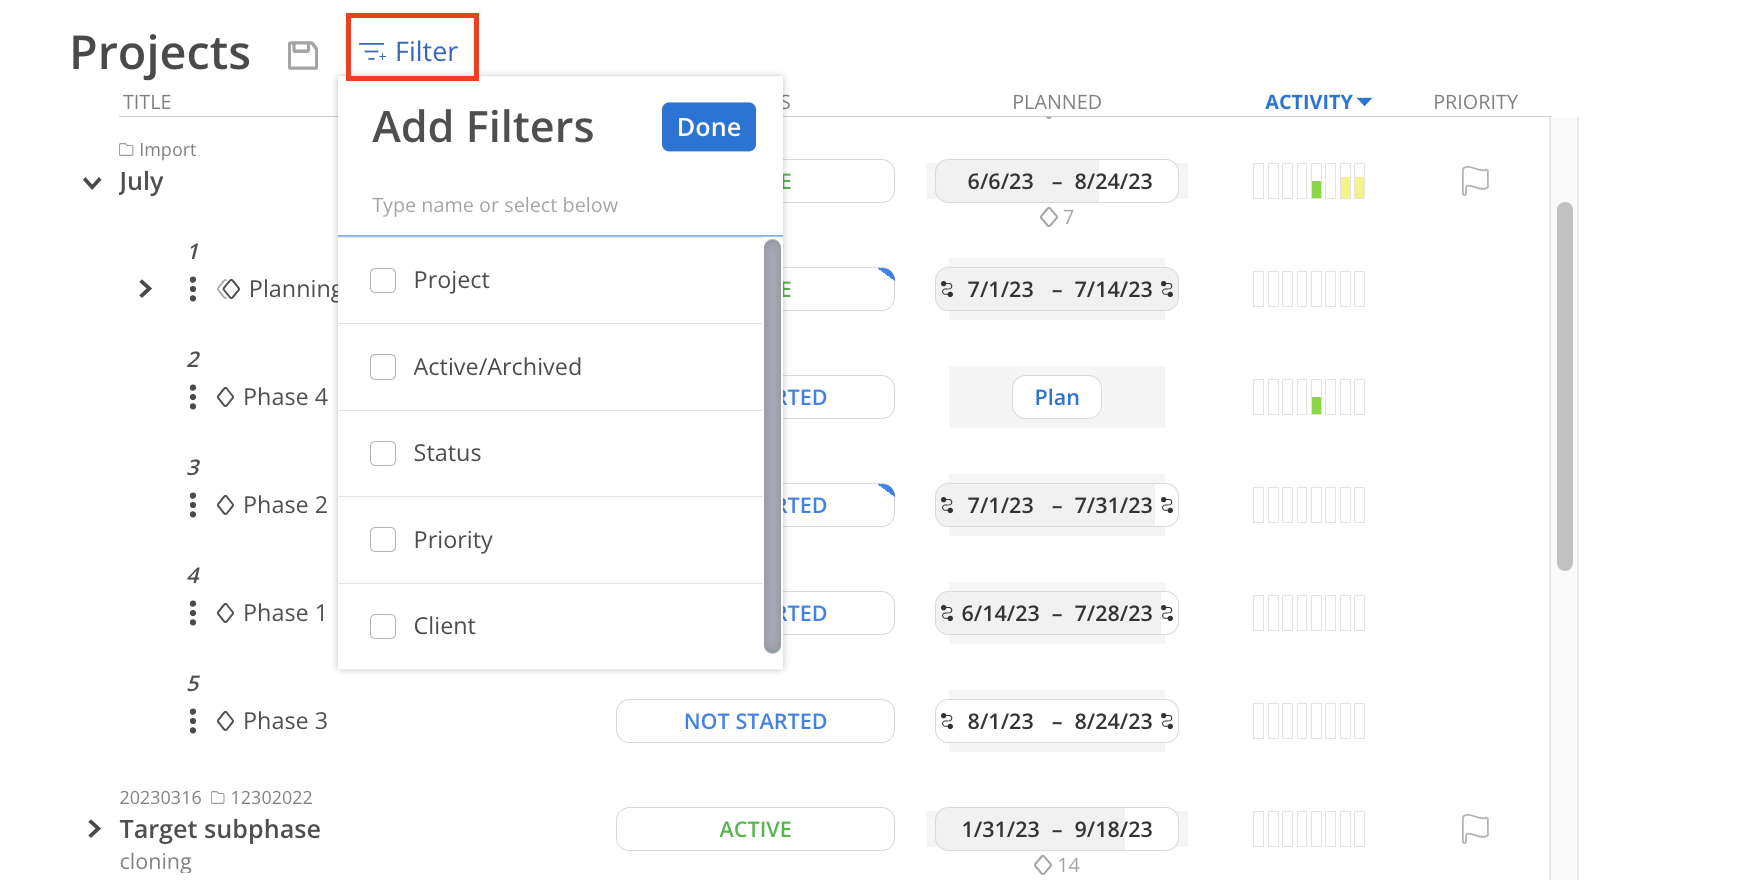This screenshot has width=1754, height=880.
Task: Collapse the July project row
Action: pos(92,183)
